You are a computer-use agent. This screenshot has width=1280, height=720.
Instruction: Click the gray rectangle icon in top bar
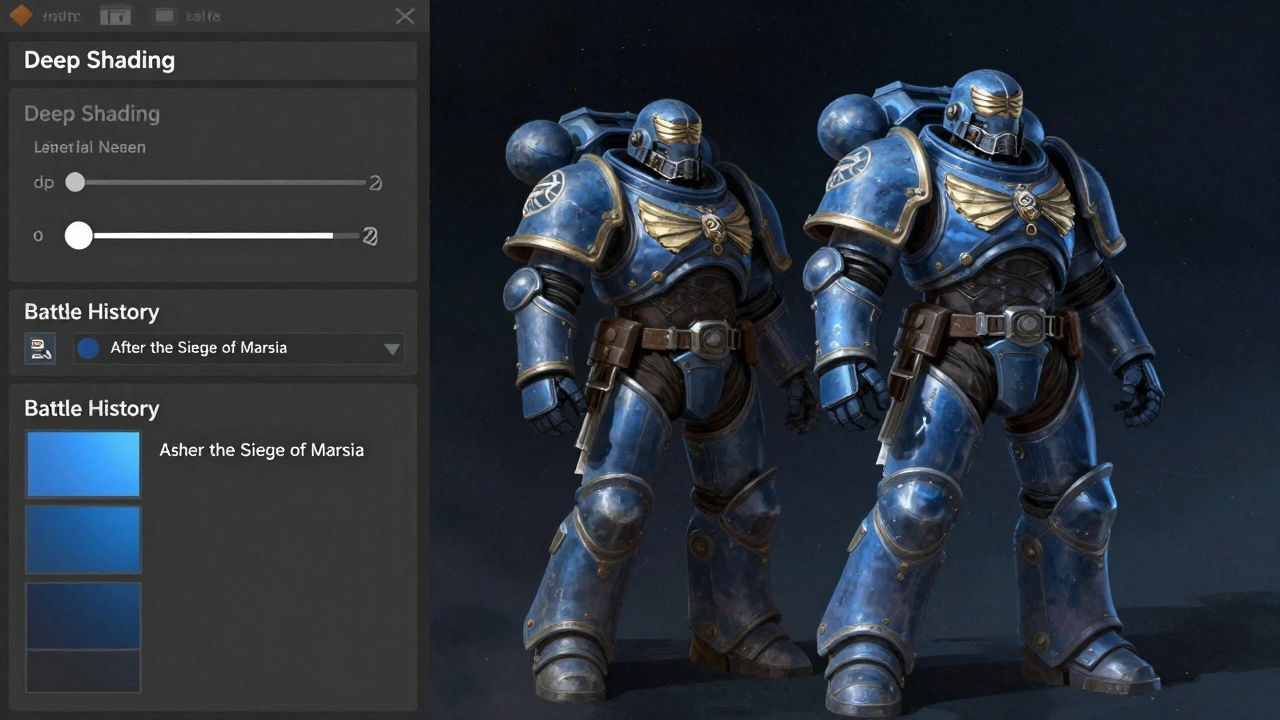point(165,16)
